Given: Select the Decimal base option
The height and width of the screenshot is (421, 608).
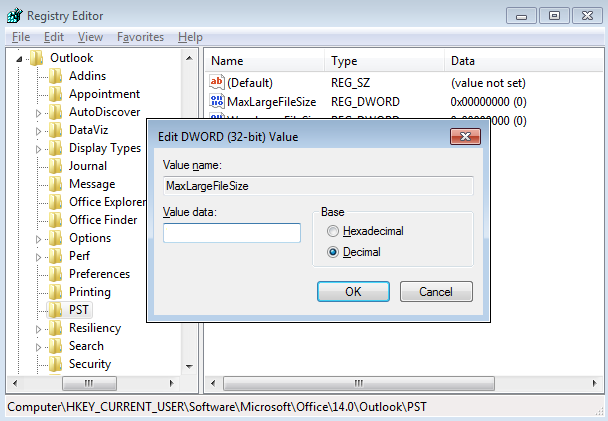Looking at the screenshot, I should point(354,252).
